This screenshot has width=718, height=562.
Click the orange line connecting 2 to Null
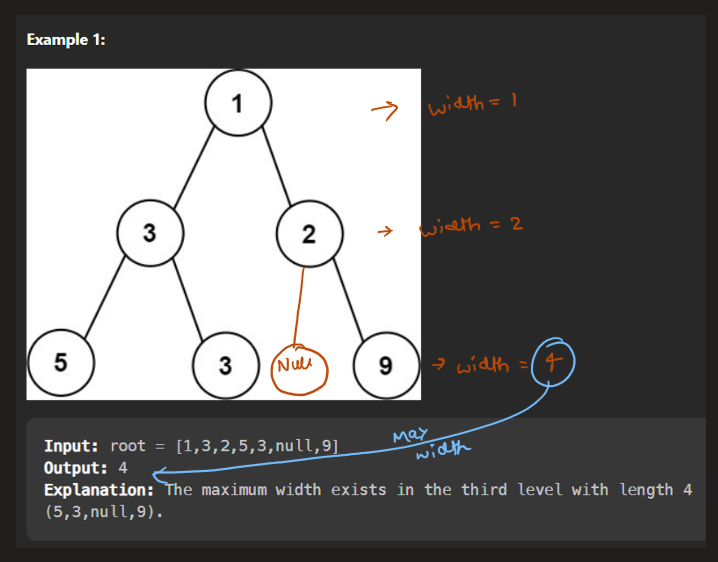(298, 300)
